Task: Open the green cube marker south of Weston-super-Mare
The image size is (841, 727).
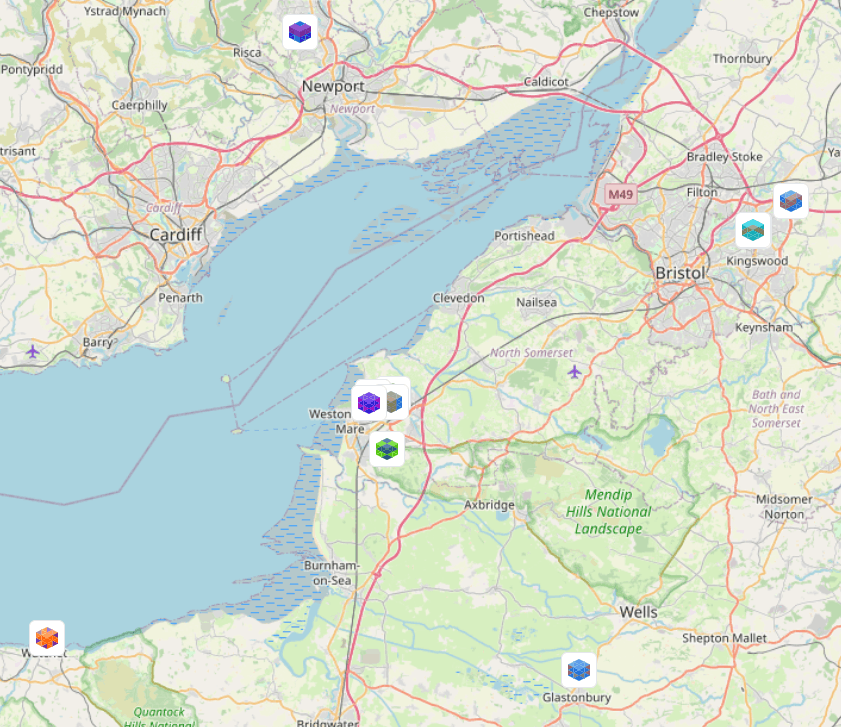Action: tap(387, 449)
